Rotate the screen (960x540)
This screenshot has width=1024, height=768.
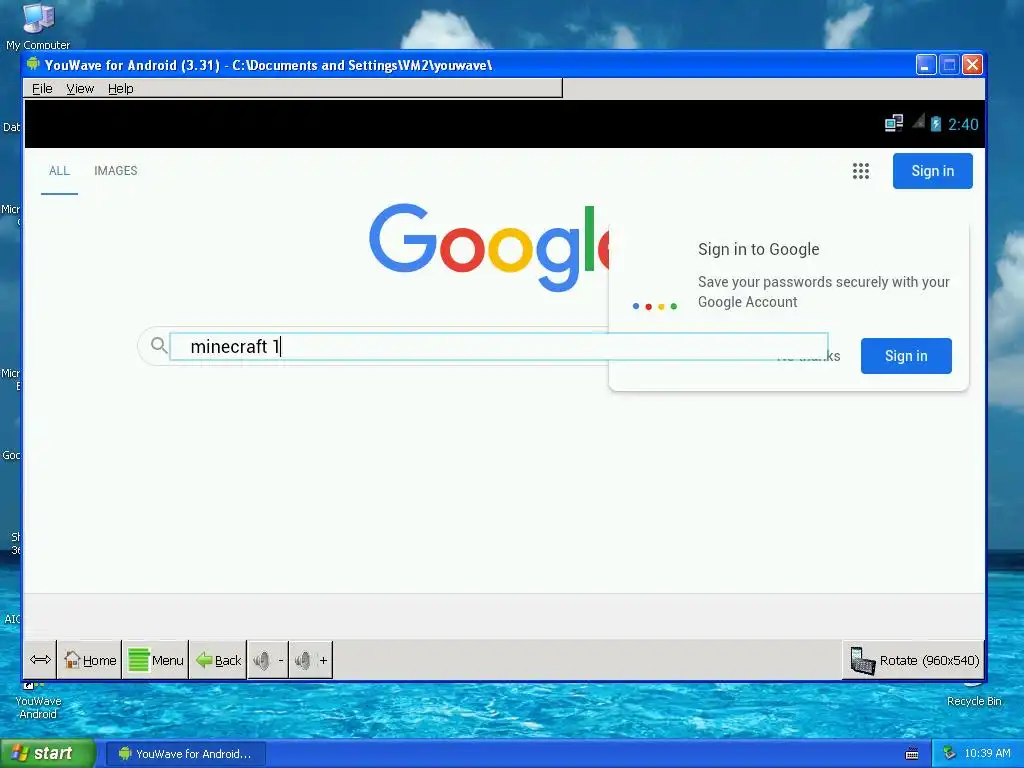click(914, 660)
